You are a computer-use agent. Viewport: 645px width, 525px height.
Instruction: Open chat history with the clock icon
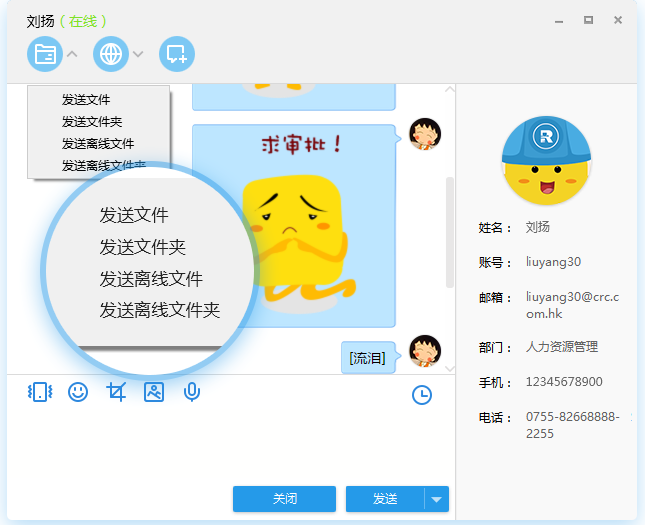pyautogui.click(x=422, y=395)
